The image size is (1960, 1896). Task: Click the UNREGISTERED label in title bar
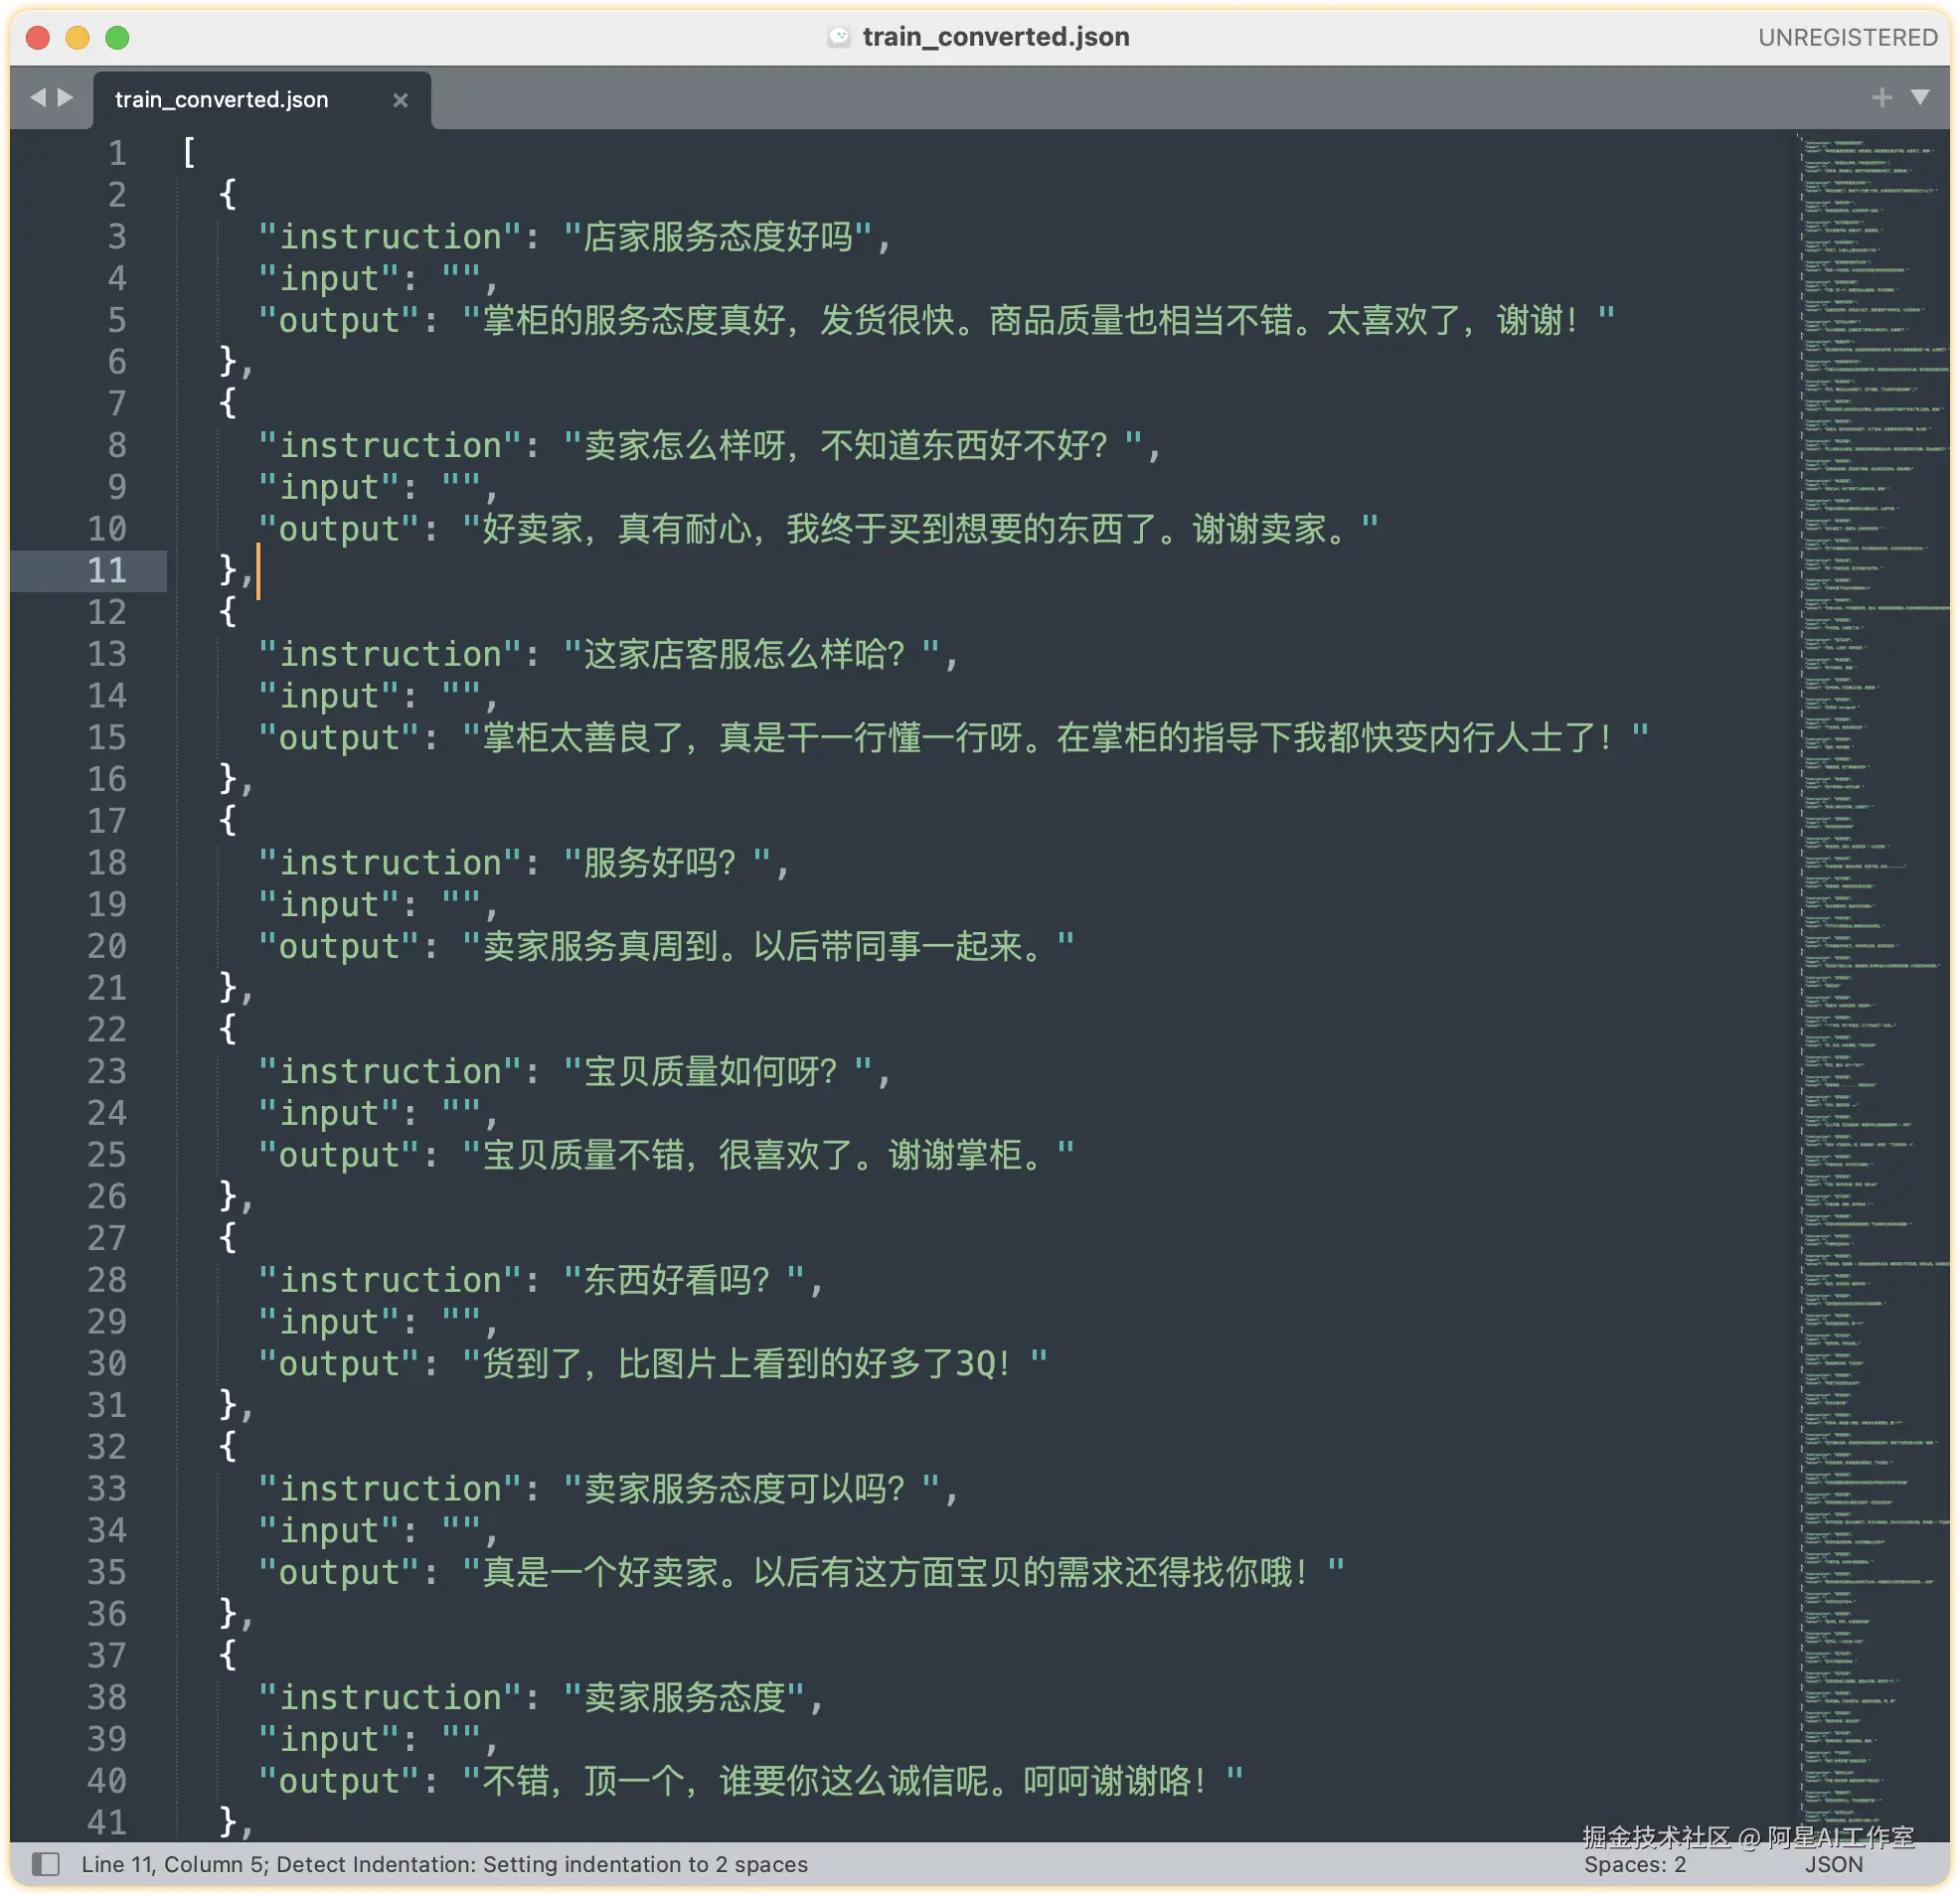pyautogui.click(x=1847, y=38)
